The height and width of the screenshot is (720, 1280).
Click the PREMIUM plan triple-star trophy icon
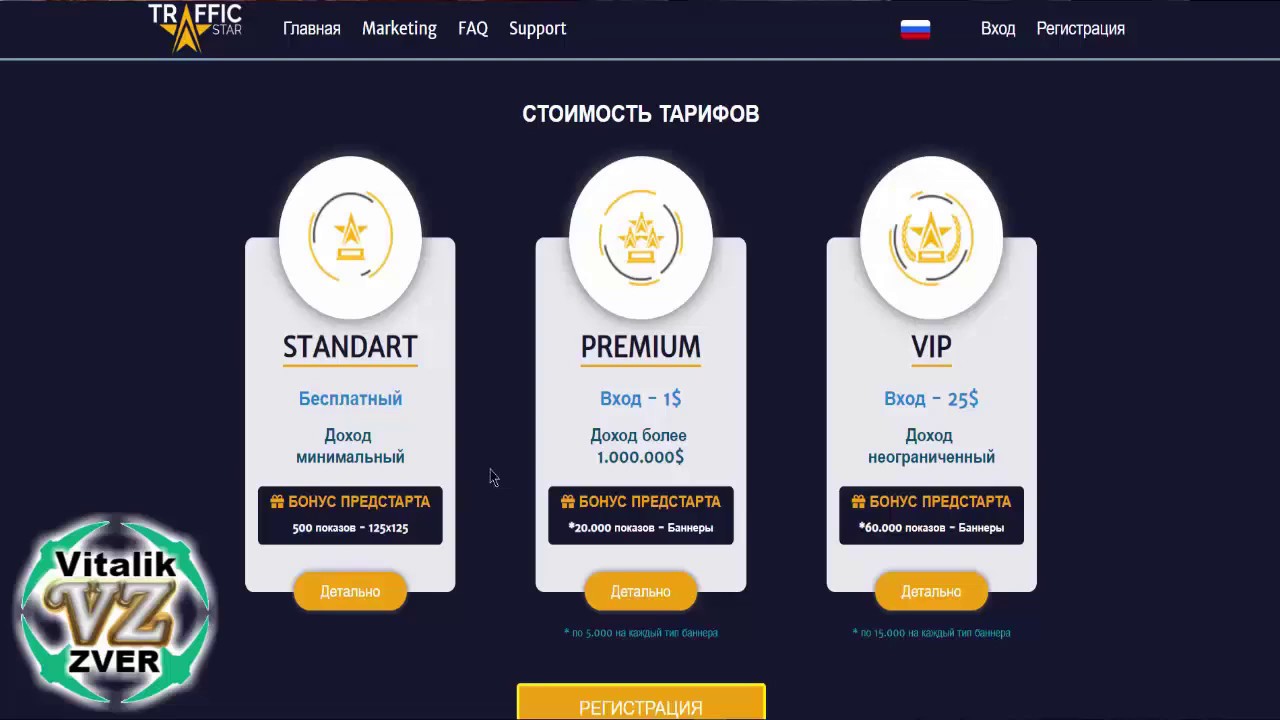pyautogui.click(x=641, y=237)
